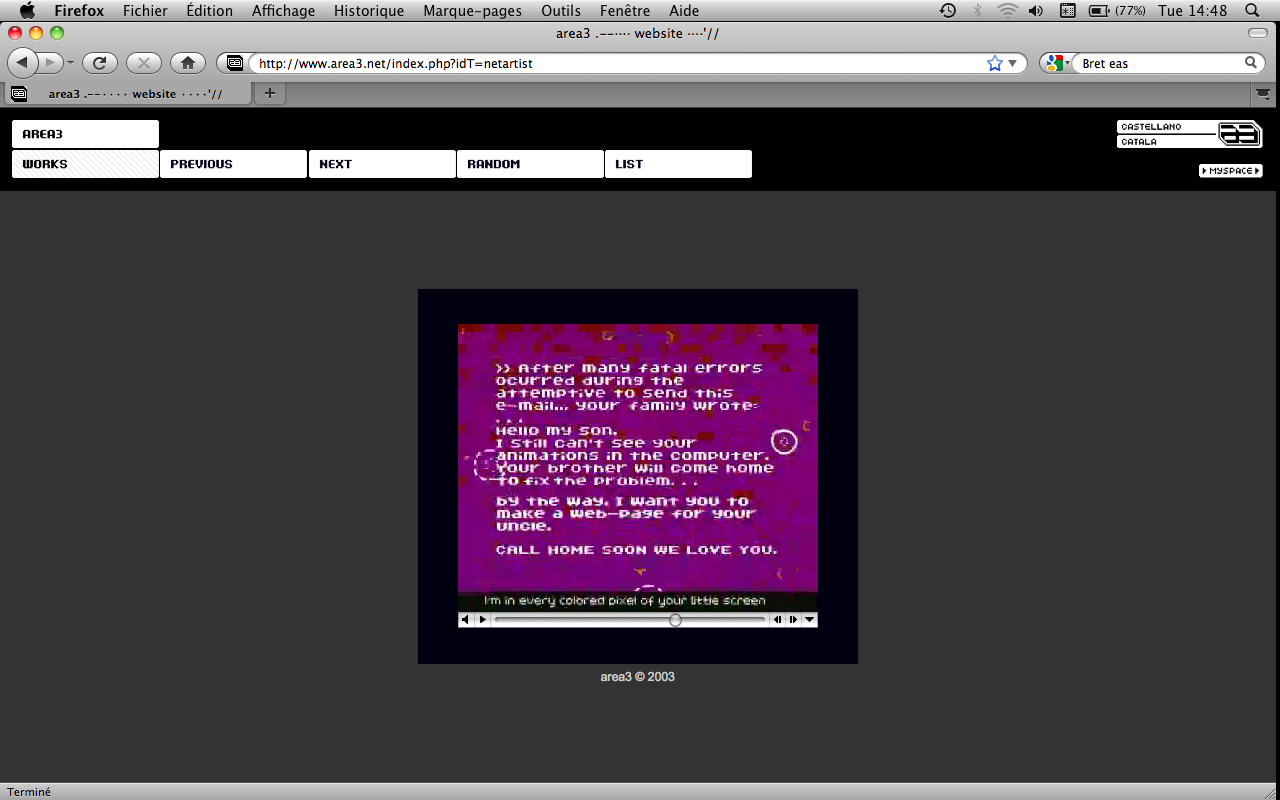Click the toolbar toggle pill in the title bar
This screenshot has height=800, width=1280.
1258,33
